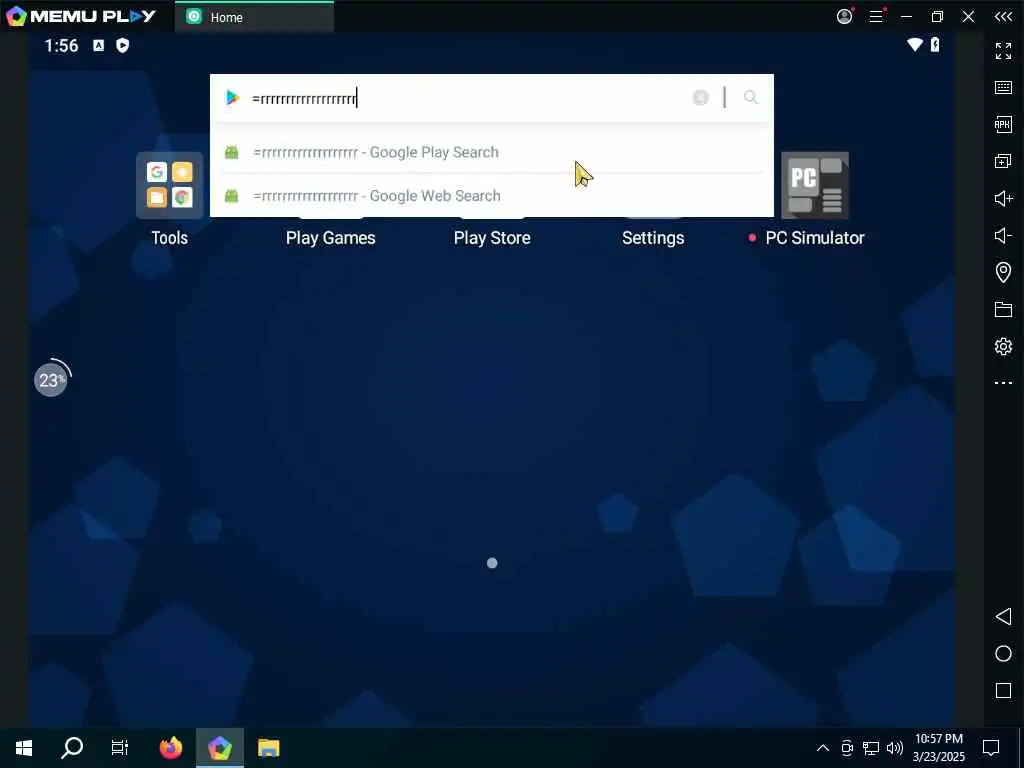
Task: Open Windows Task View
Action: pos(120,748)
